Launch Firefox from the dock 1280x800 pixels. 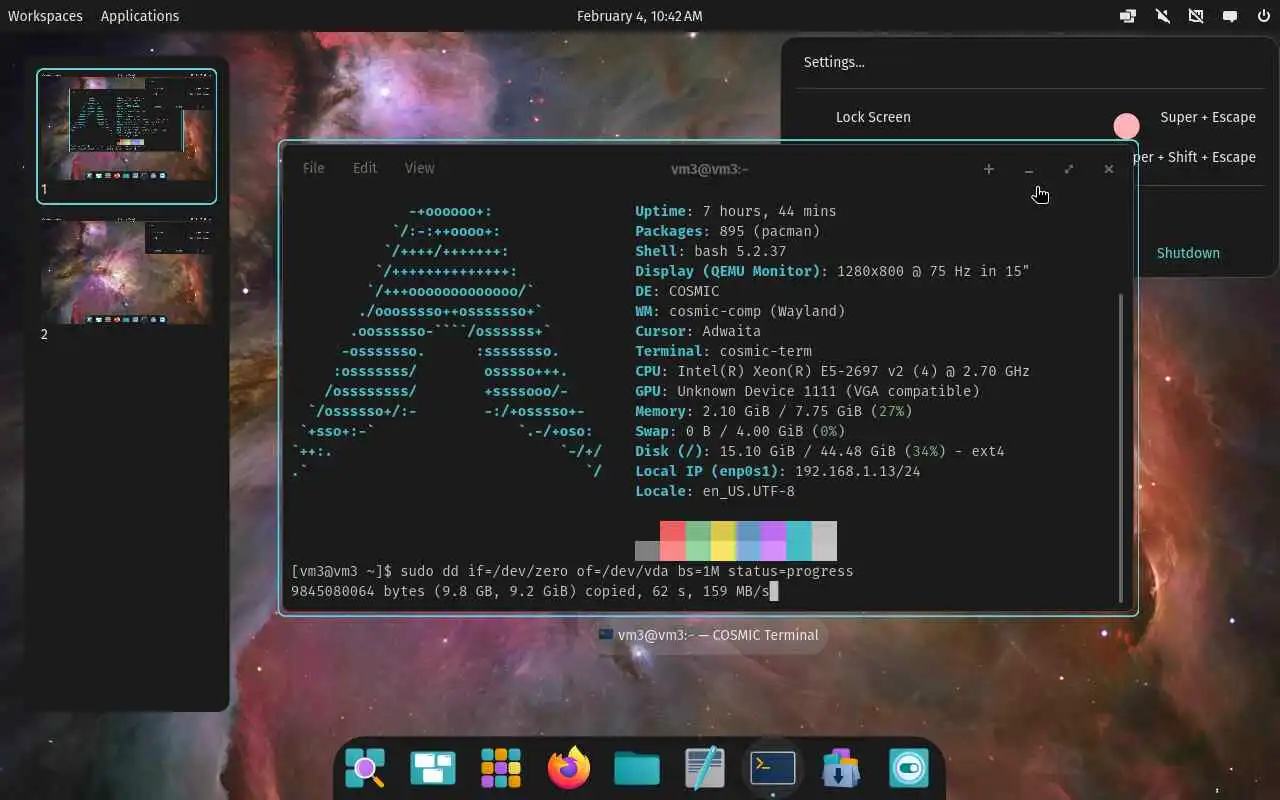click(569, 768)
